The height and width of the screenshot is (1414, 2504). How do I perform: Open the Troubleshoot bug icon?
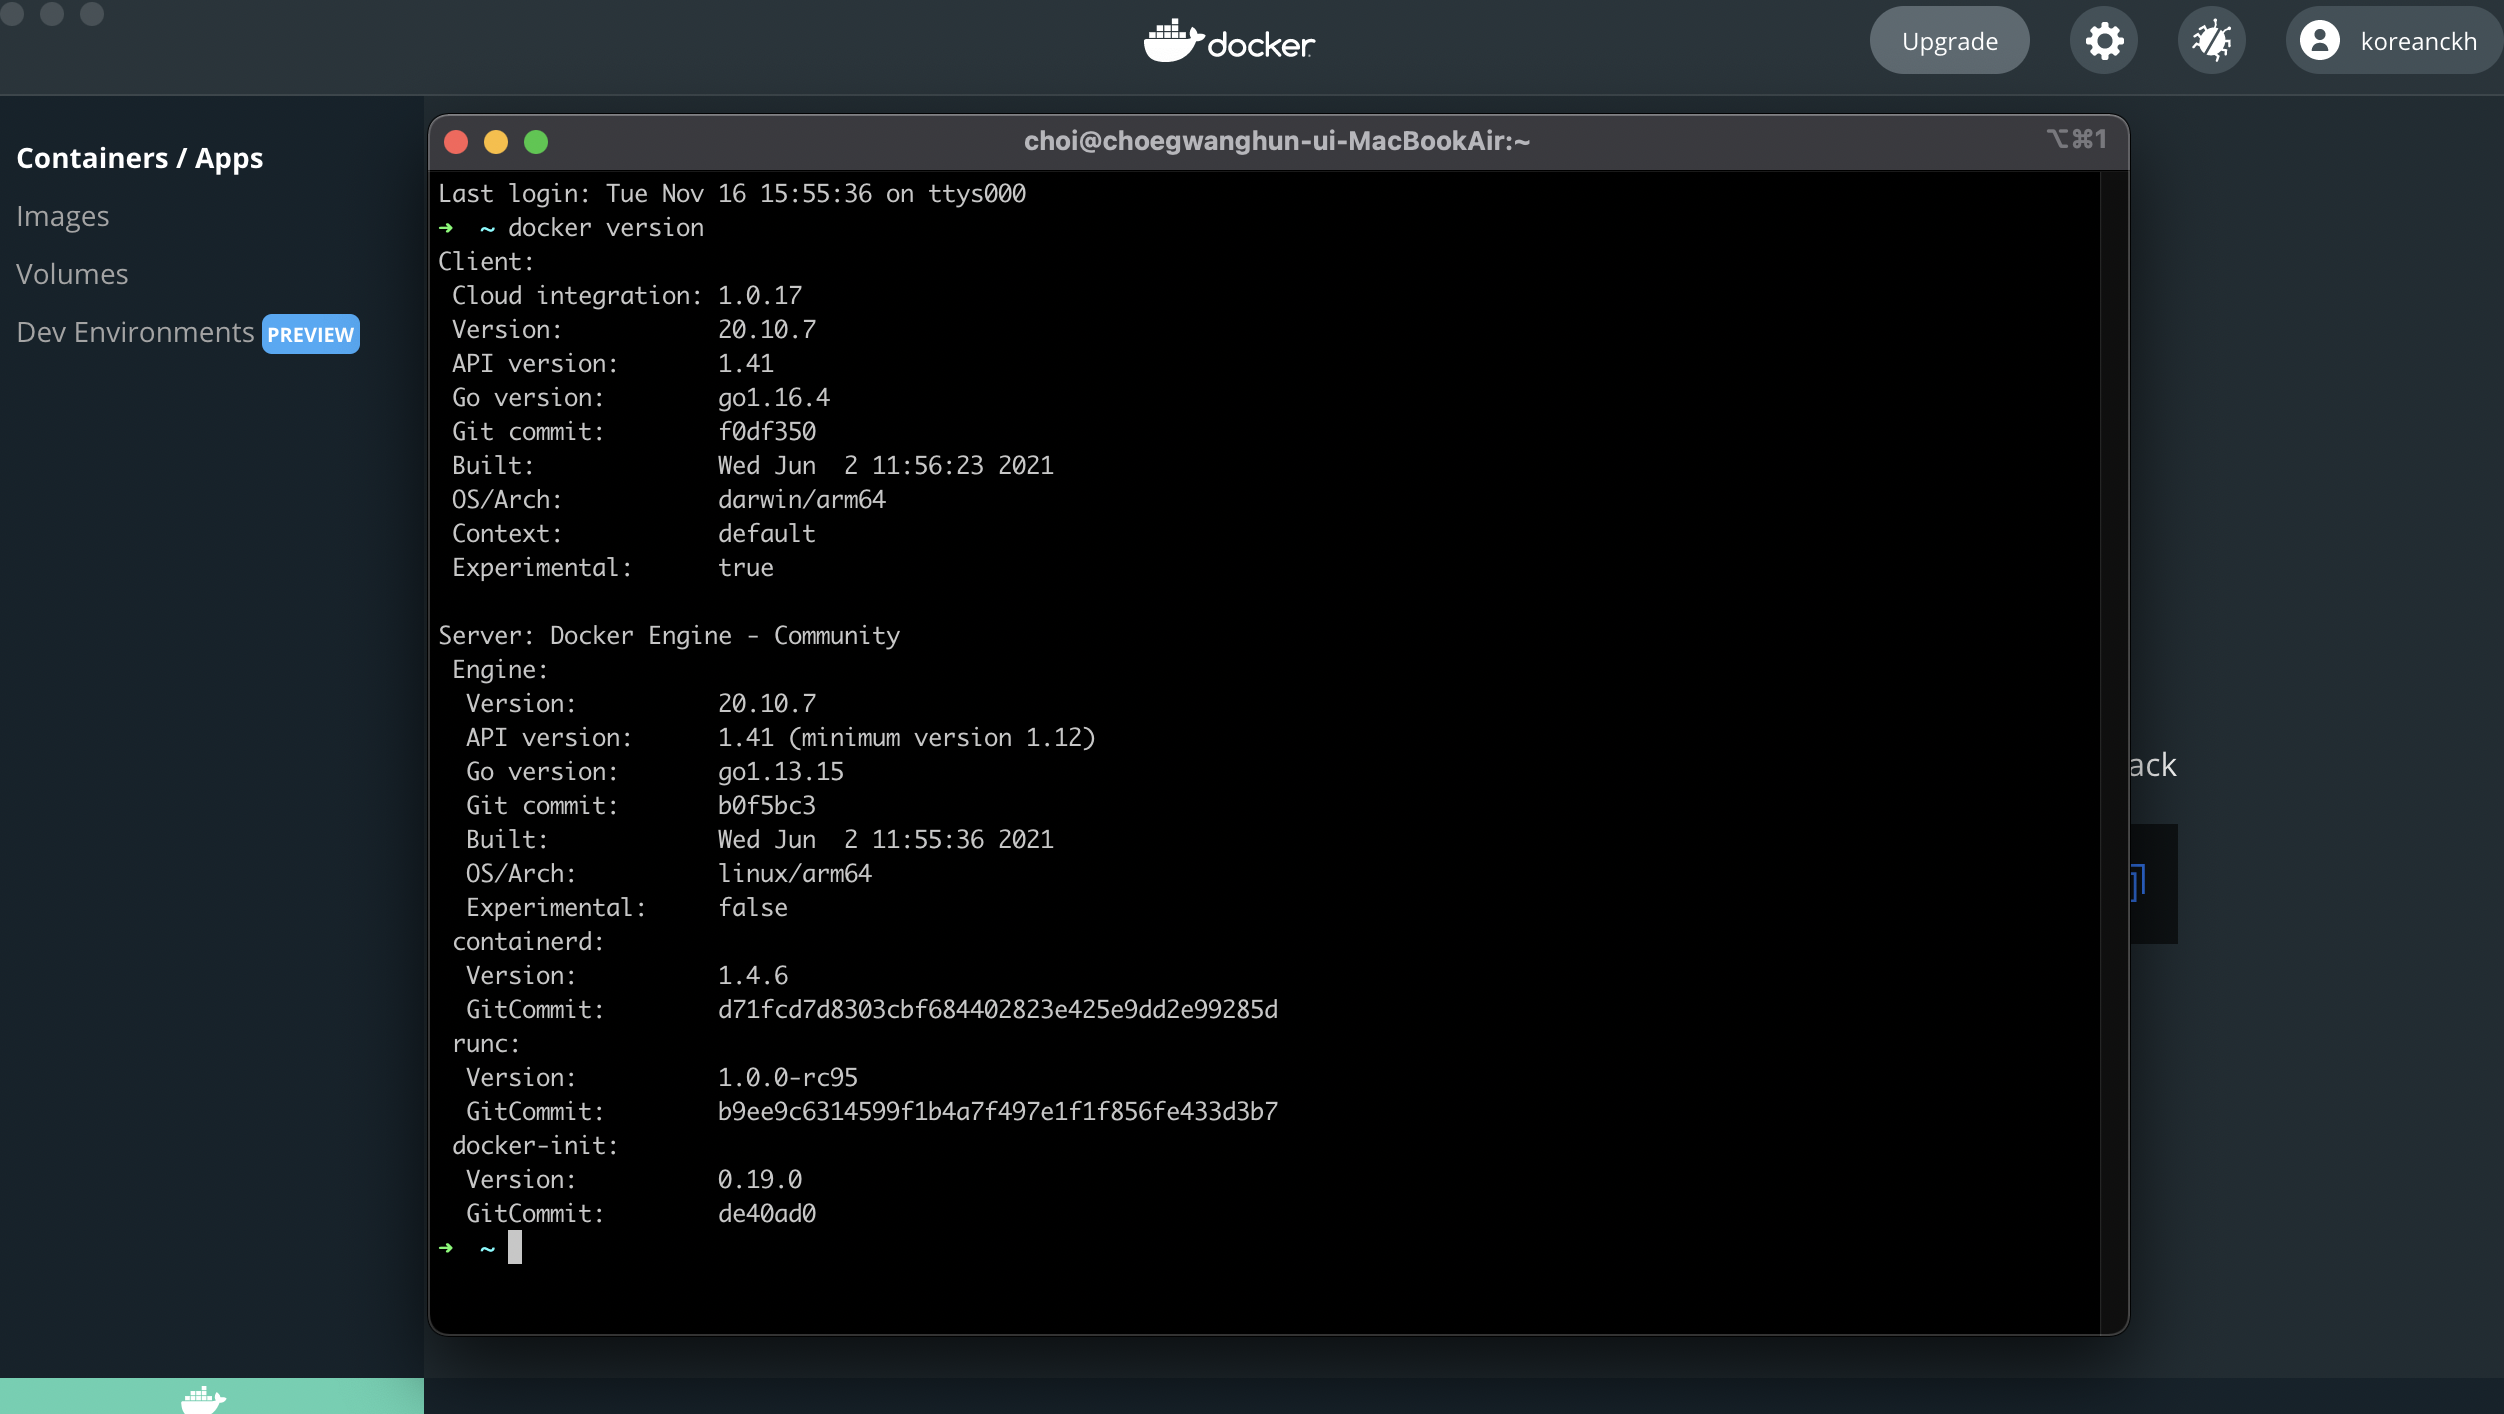(x=2211, y=41)
